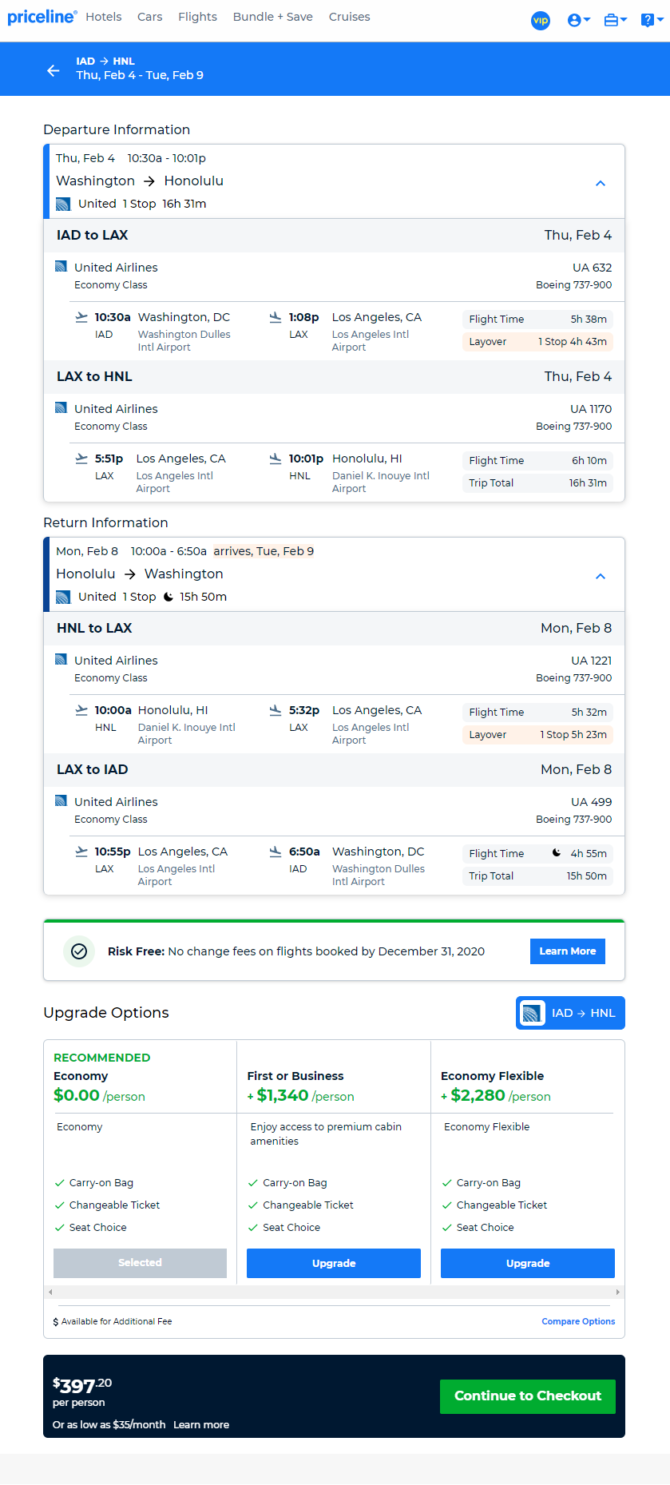Click the Priceline logo
670x1485 pixels.
pos(42,17)
